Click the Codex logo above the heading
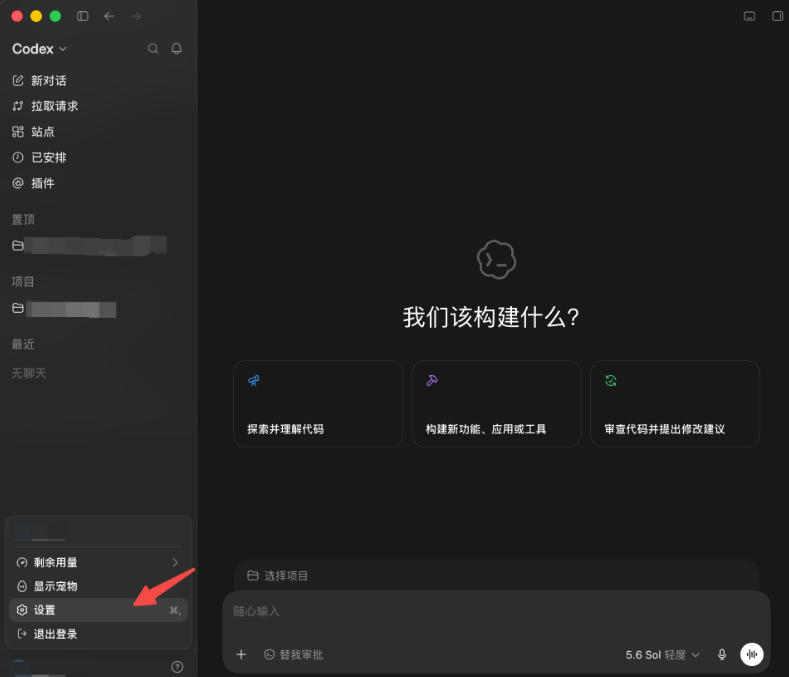The image size is (789, 677). (x=496, y=259)
